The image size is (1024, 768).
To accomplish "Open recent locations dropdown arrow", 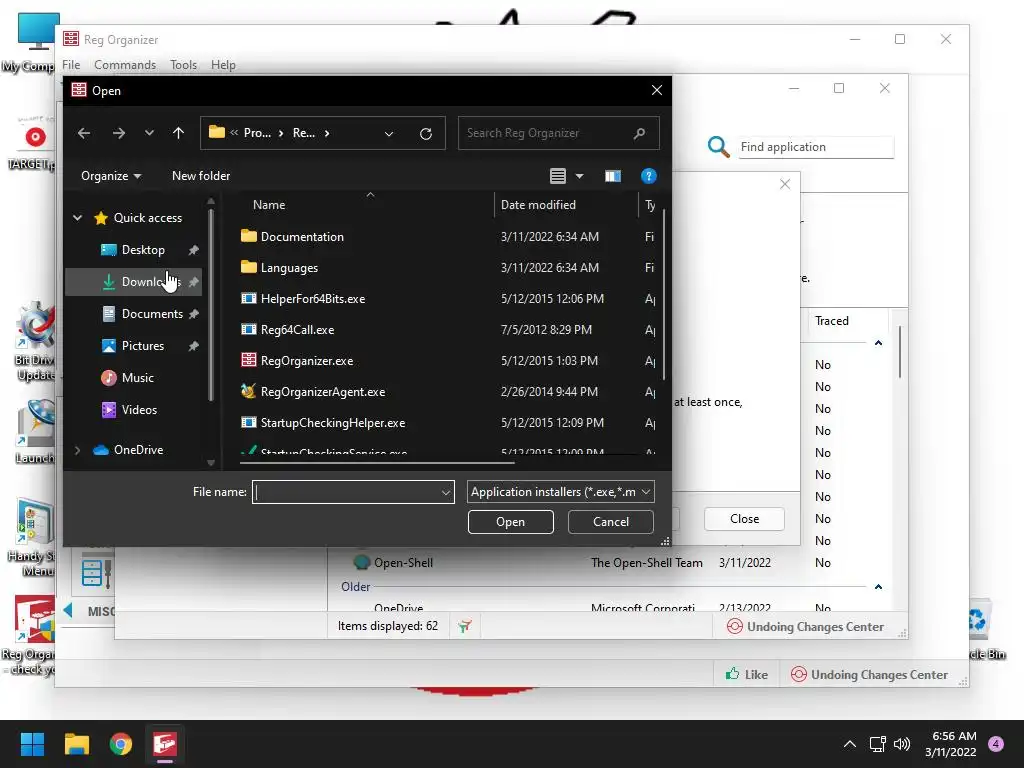I will click(149, 133).
